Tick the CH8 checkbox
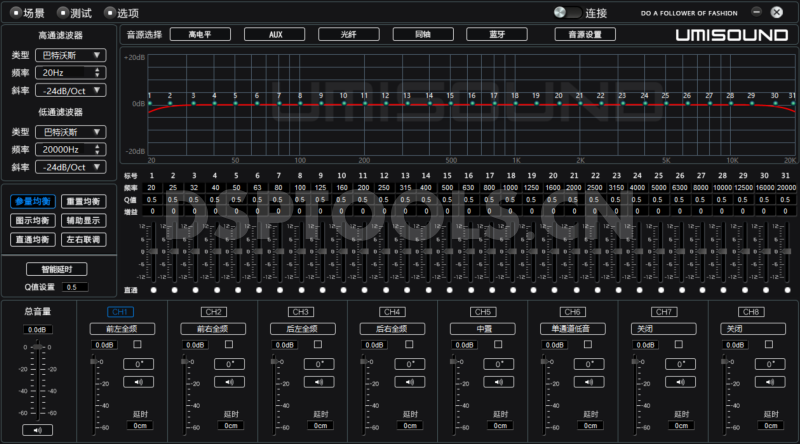The image size is (800, 444). point(769,344)
